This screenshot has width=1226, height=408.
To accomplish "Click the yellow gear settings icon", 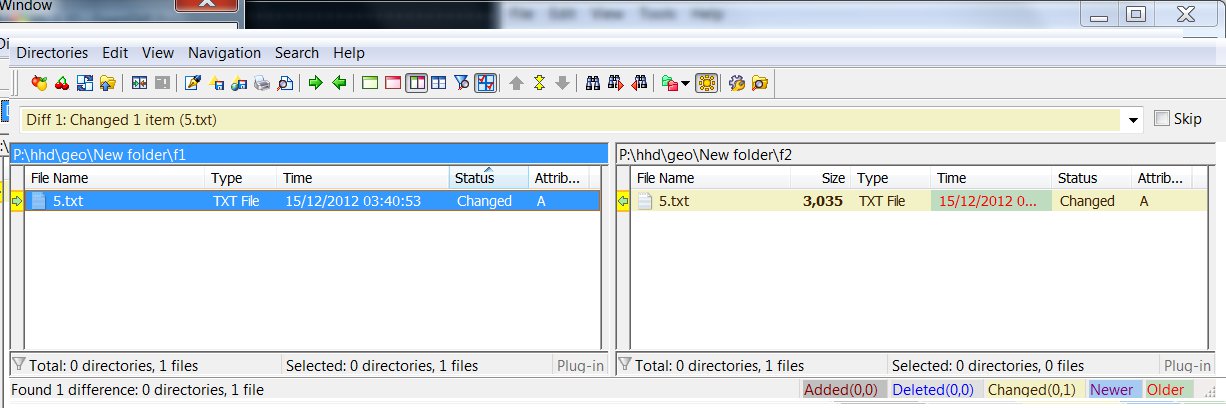I will click(x=707, y=83).
